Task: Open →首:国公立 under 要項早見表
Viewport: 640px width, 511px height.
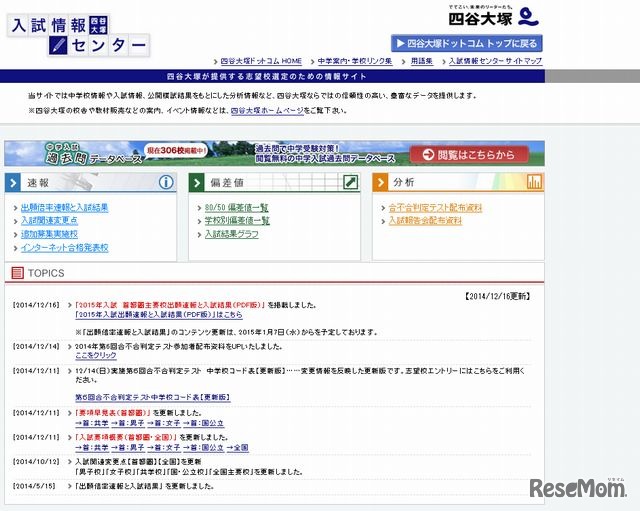Action: point(203,423)
